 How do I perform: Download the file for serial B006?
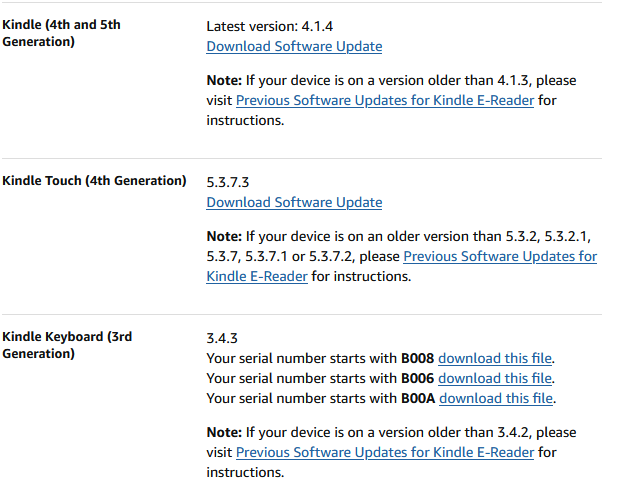(x=495, y=378)
